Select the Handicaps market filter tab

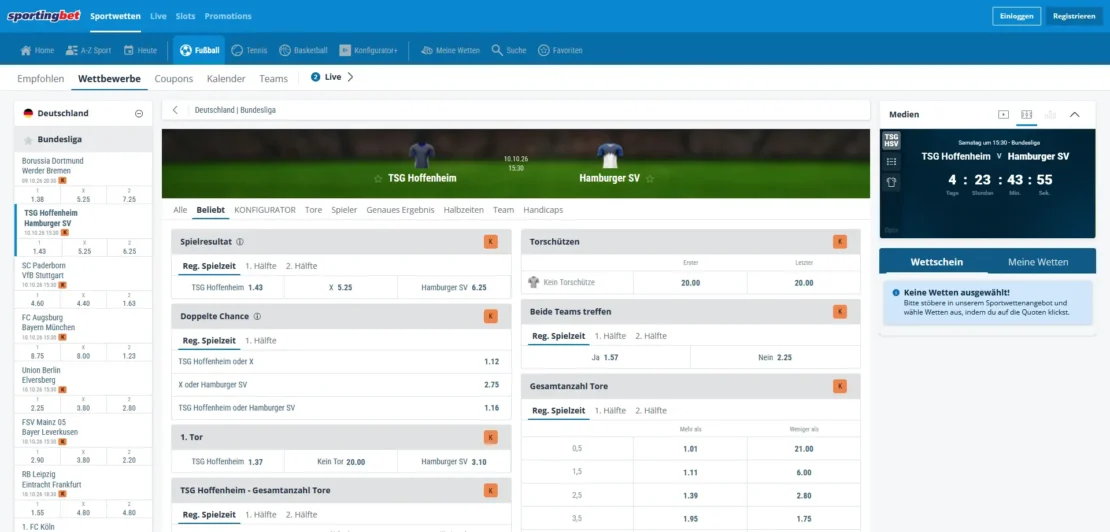544,210
